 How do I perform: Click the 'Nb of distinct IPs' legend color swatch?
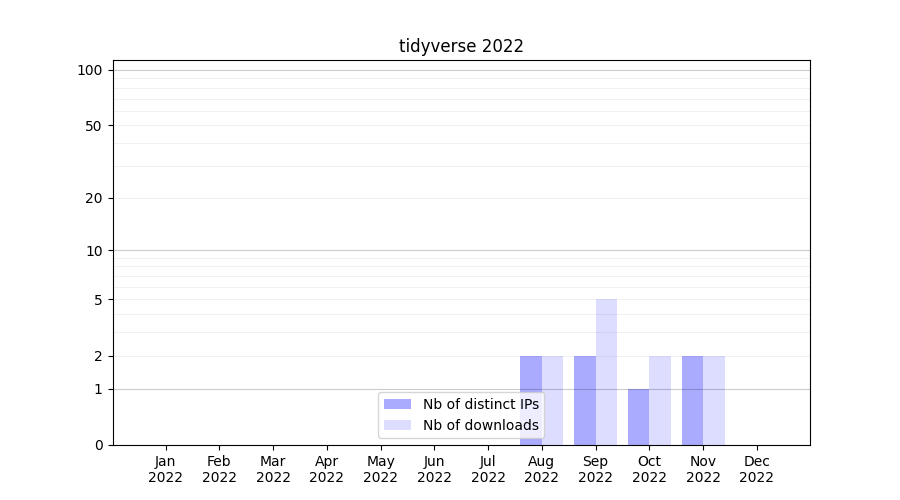coord(398,404)
